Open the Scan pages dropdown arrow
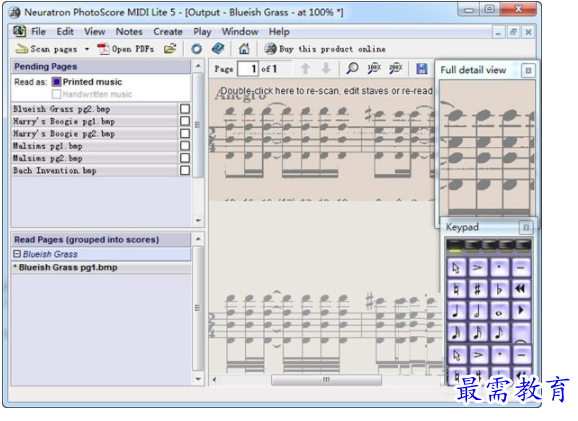 87,49
